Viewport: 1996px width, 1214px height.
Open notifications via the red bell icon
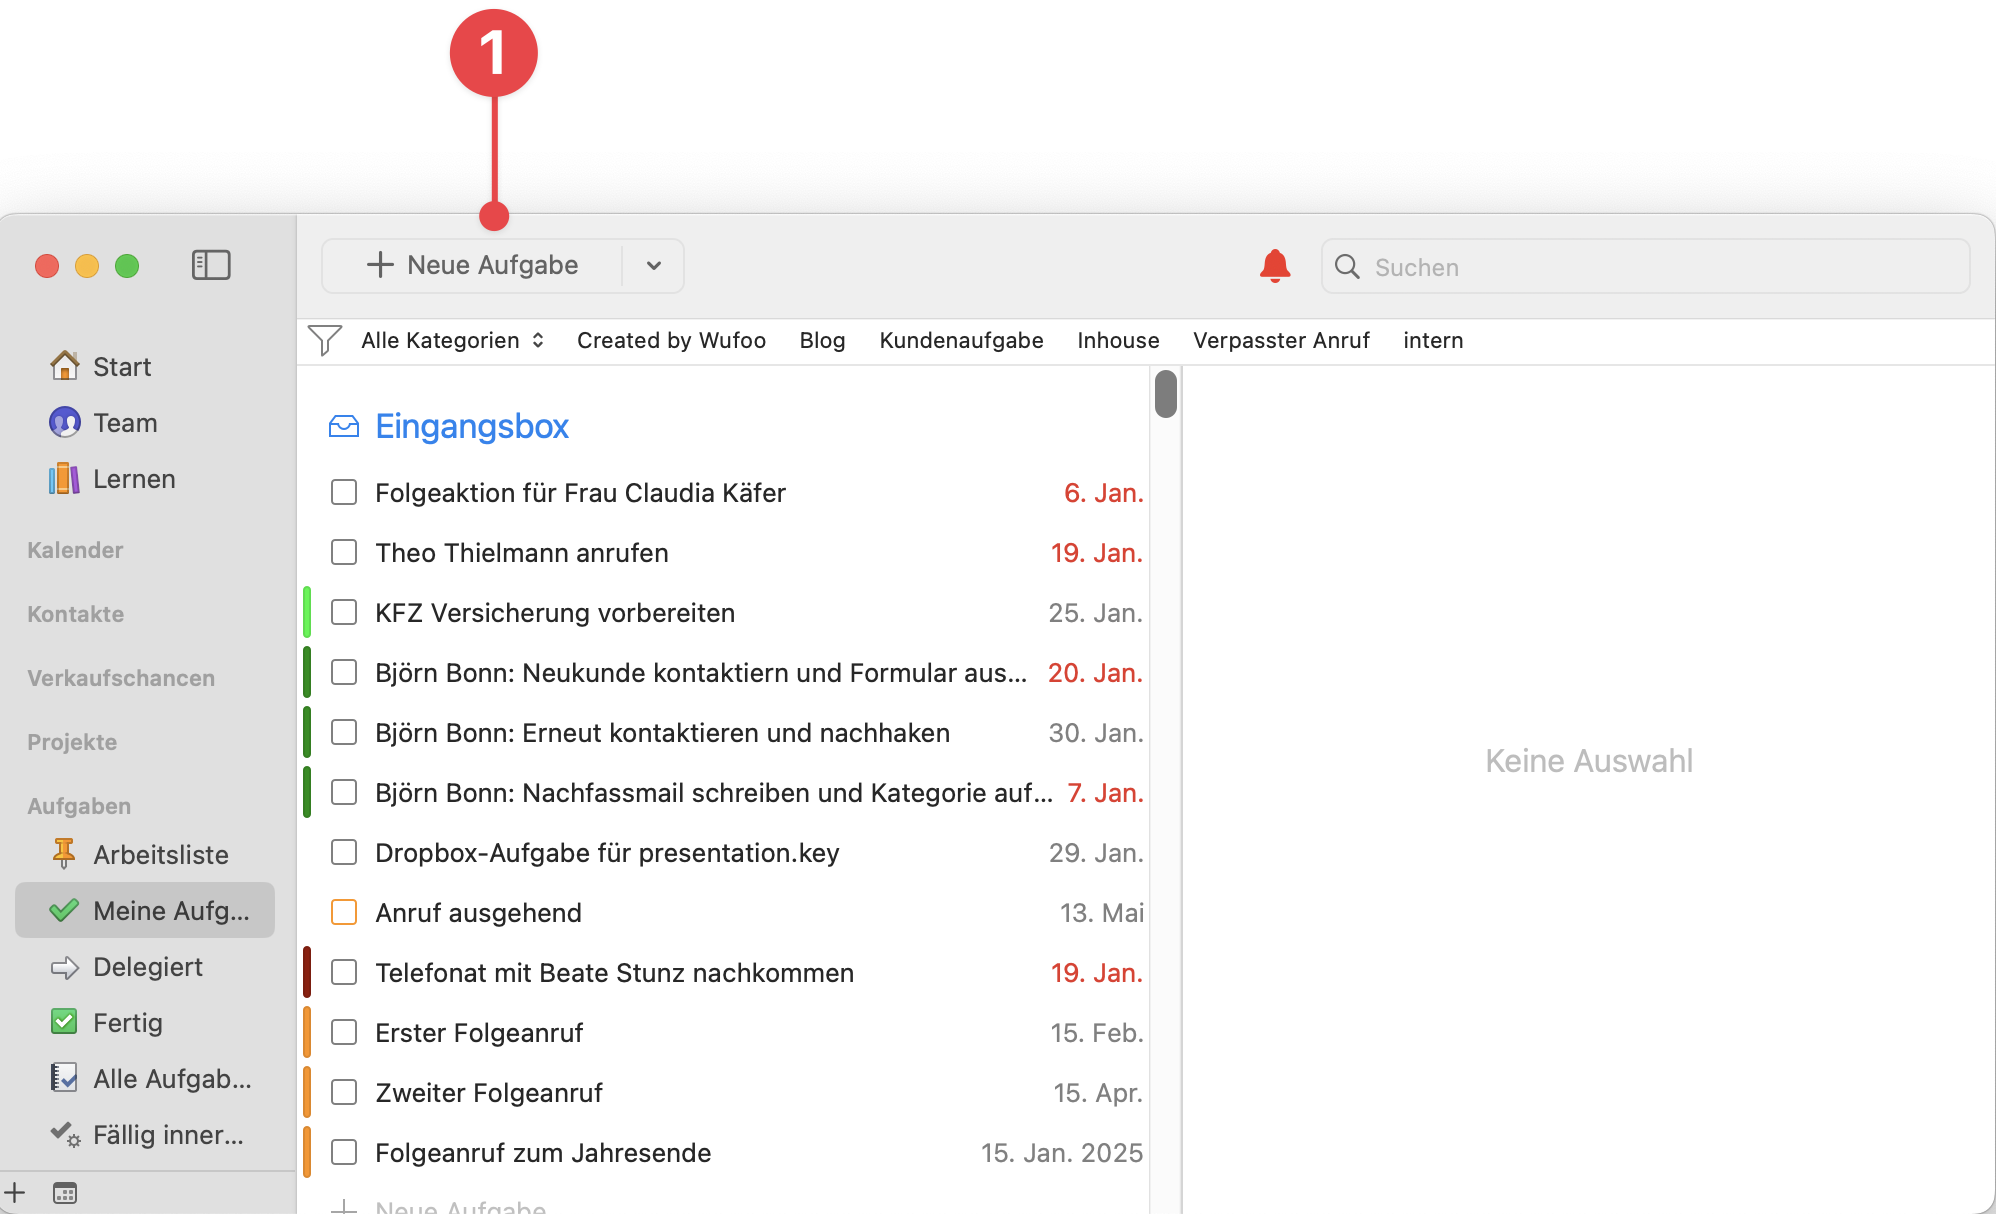(1275, 266)
